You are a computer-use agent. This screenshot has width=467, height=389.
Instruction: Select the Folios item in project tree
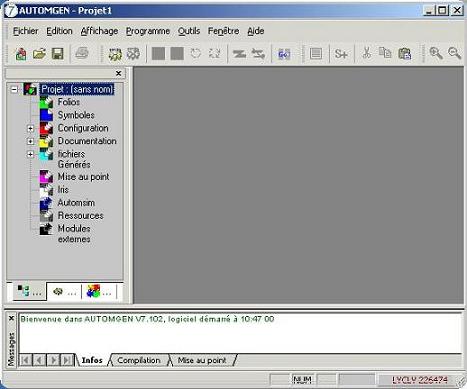coord(68,102)
